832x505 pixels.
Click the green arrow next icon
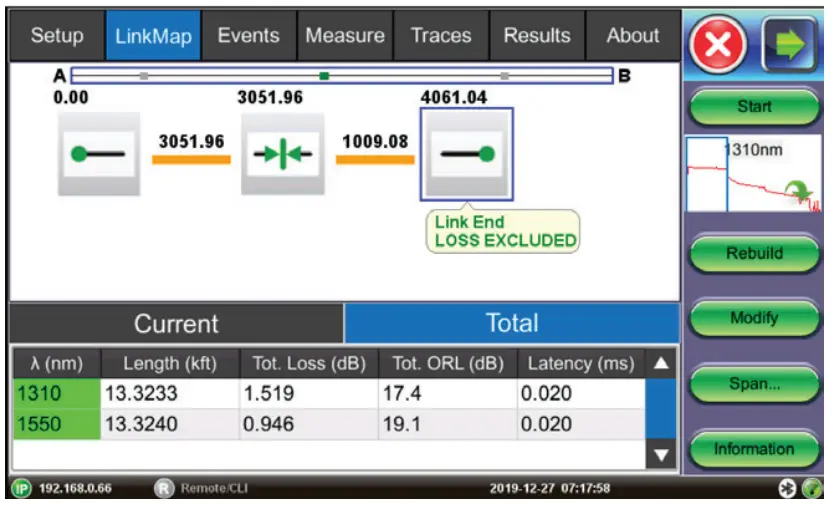[790, 45]
